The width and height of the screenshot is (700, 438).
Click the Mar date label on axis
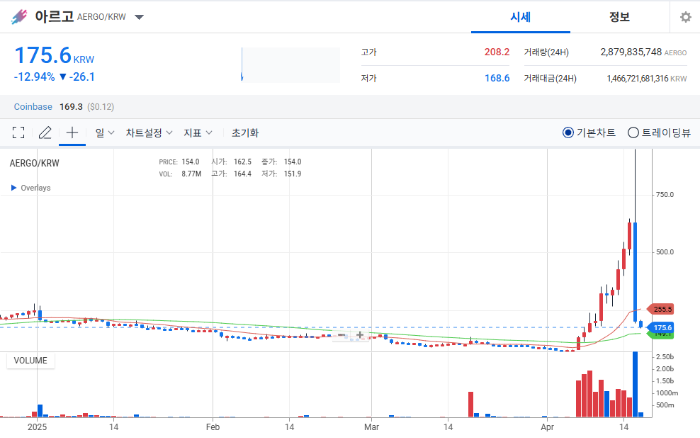coord(371,427)
